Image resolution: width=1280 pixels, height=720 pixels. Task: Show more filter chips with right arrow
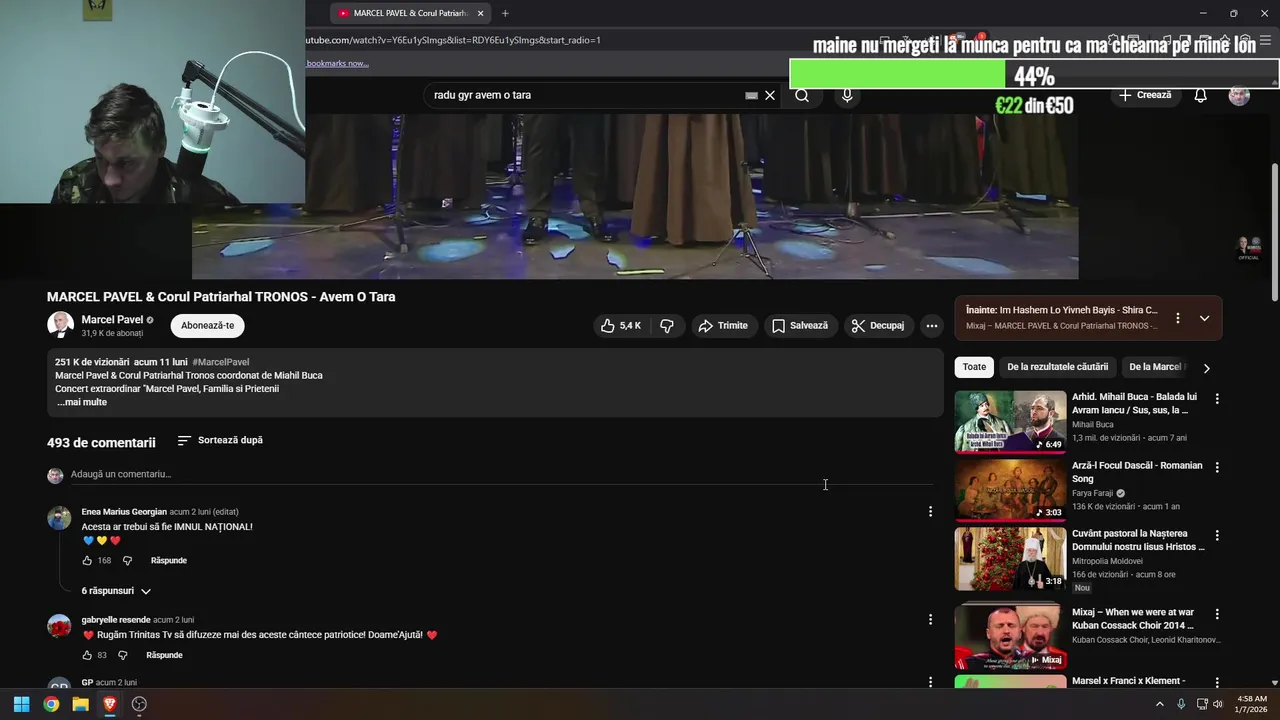coord(1206,368)
